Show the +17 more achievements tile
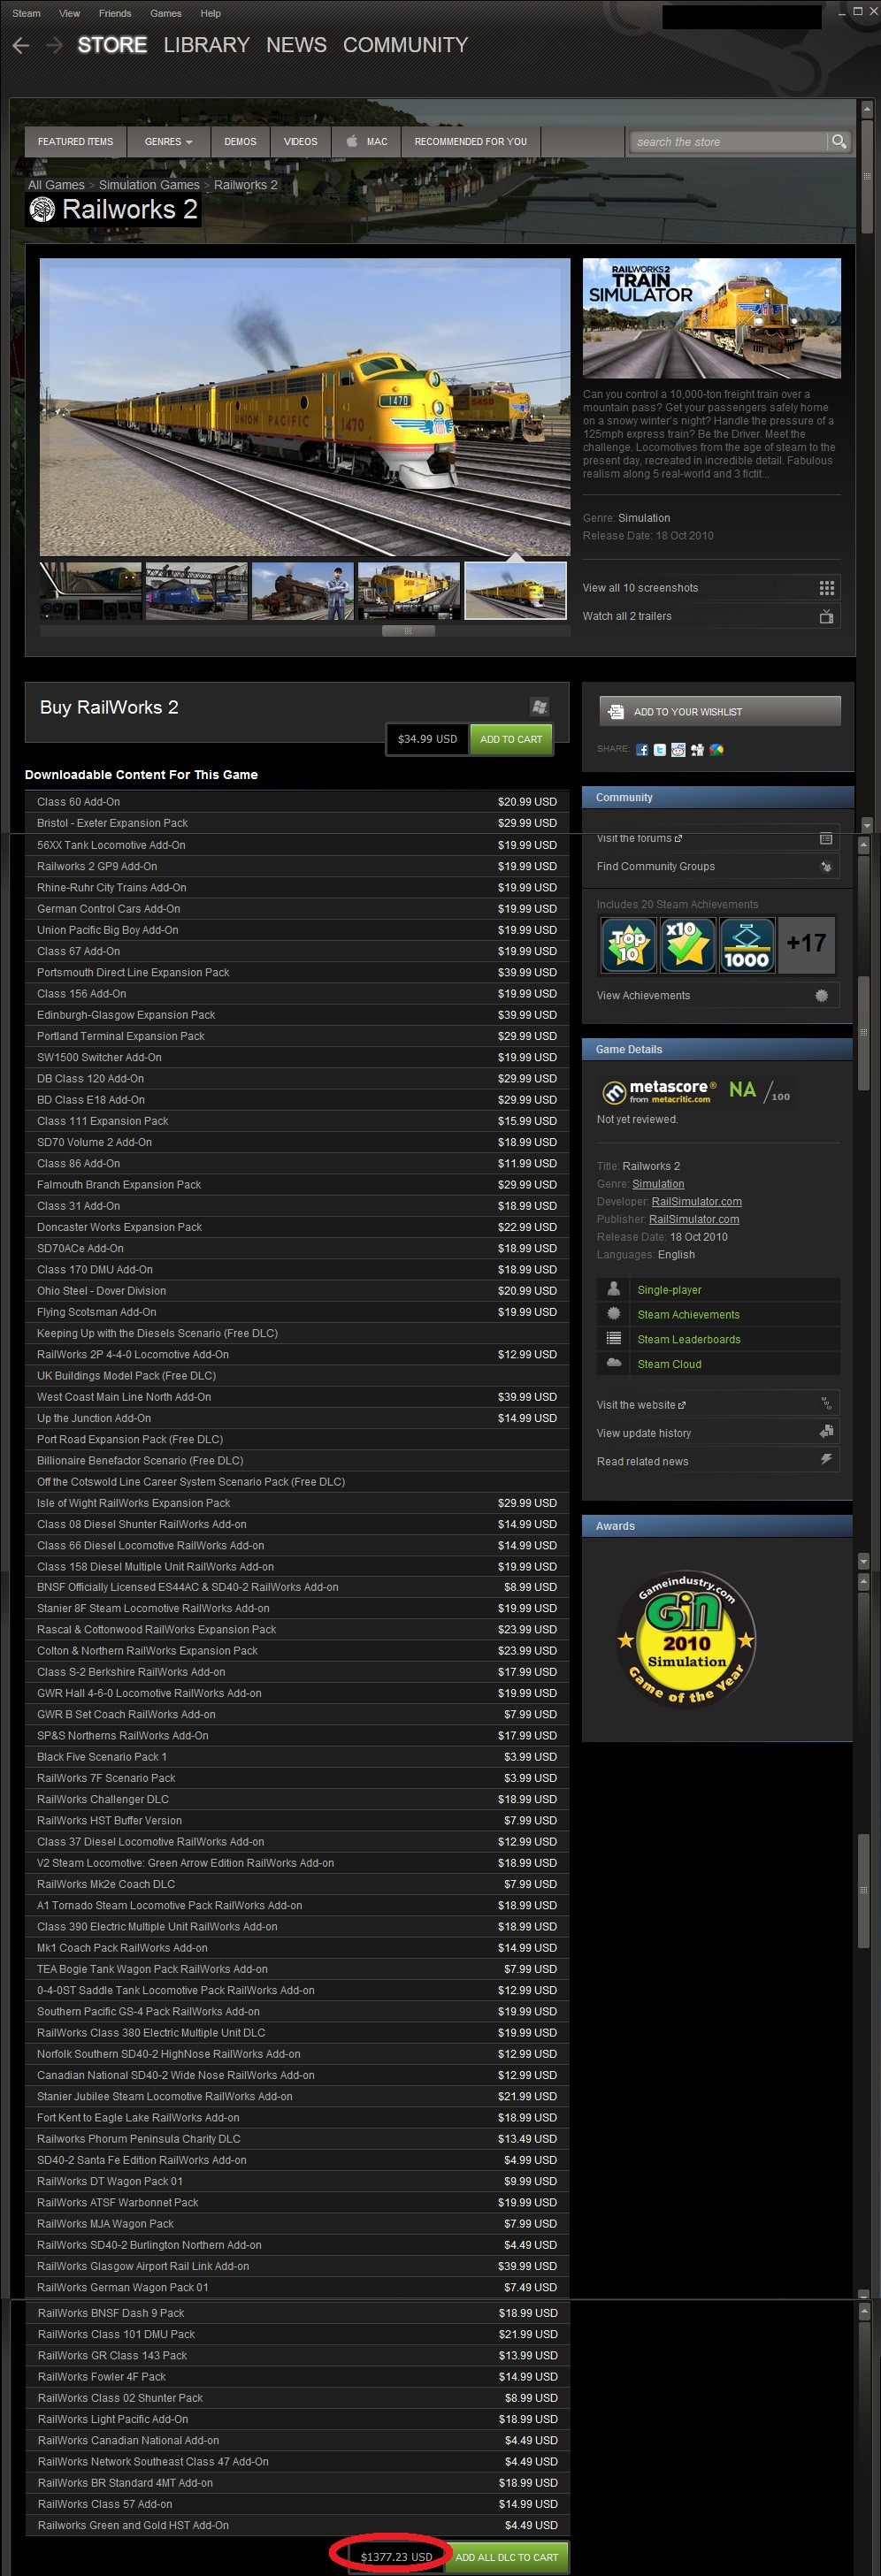Image resolution: width=881 pixels, height=2576 pixels. tap(806, 945)
